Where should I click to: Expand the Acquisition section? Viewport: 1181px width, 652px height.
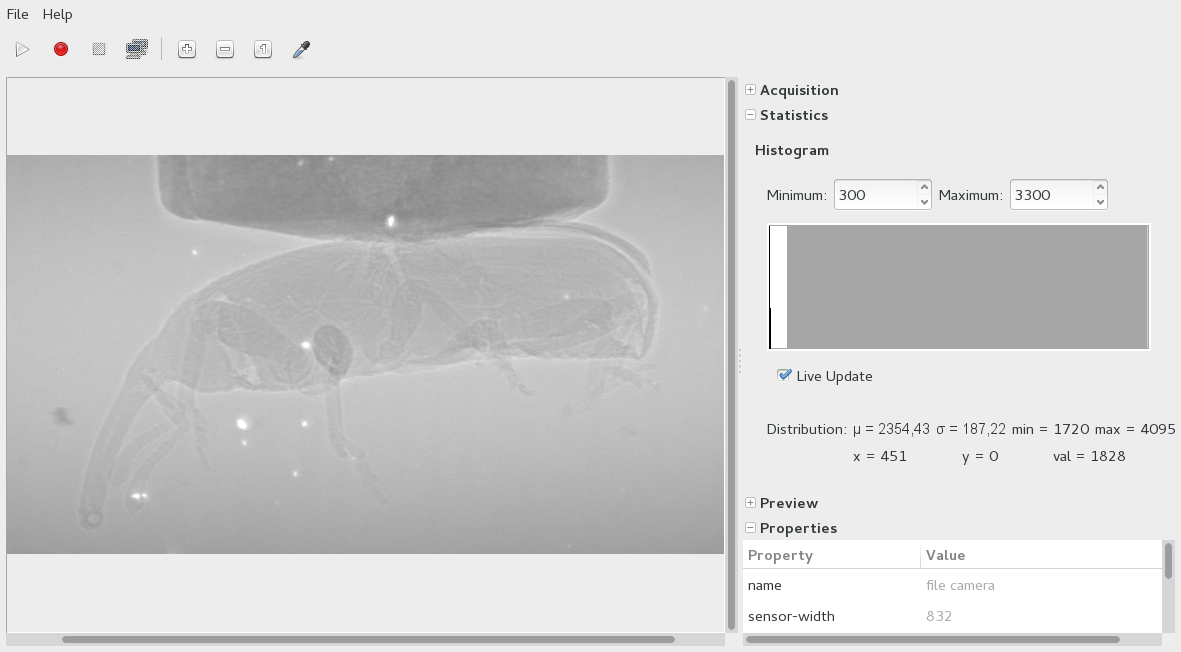[750, 90]
